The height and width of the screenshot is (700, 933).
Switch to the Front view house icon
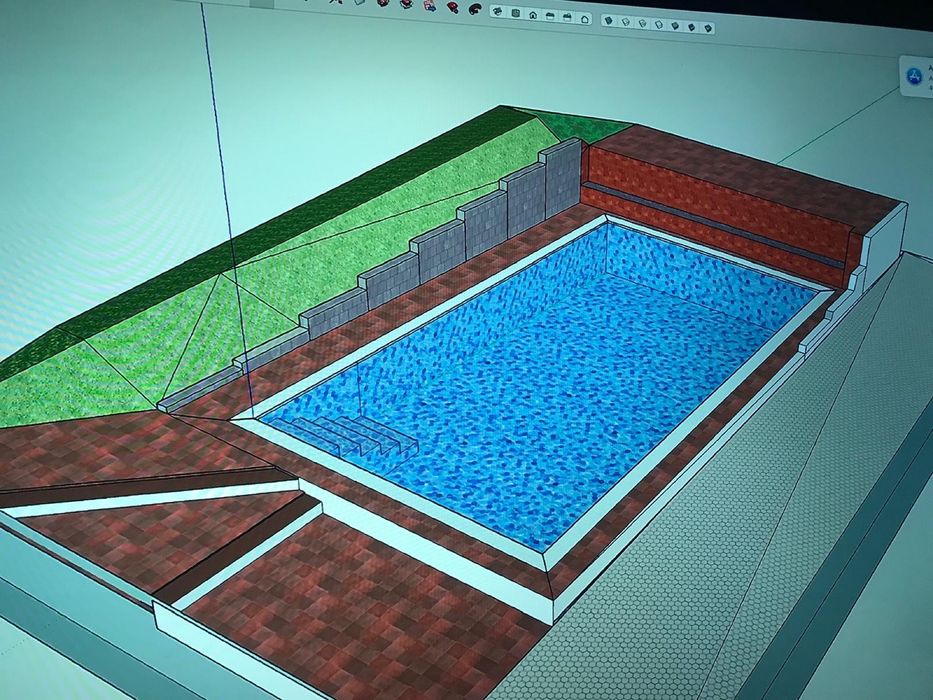point(533,15)
